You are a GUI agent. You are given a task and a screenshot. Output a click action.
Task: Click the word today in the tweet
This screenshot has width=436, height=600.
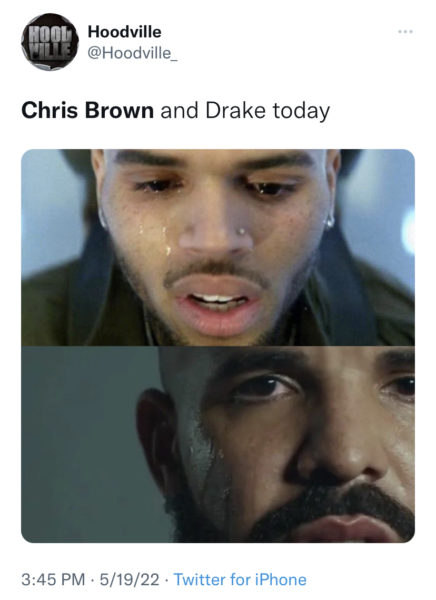301,111
